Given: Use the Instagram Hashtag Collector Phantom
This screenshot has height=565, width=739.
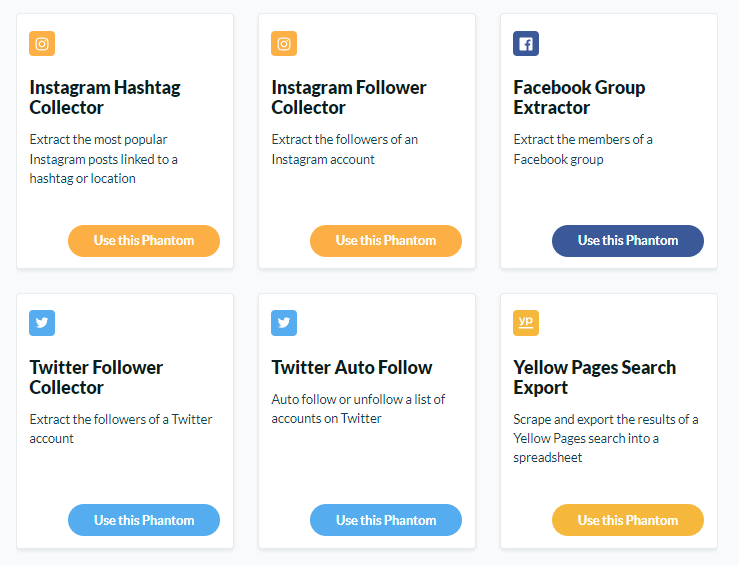Looking at the screenshot, I should 144,241.
